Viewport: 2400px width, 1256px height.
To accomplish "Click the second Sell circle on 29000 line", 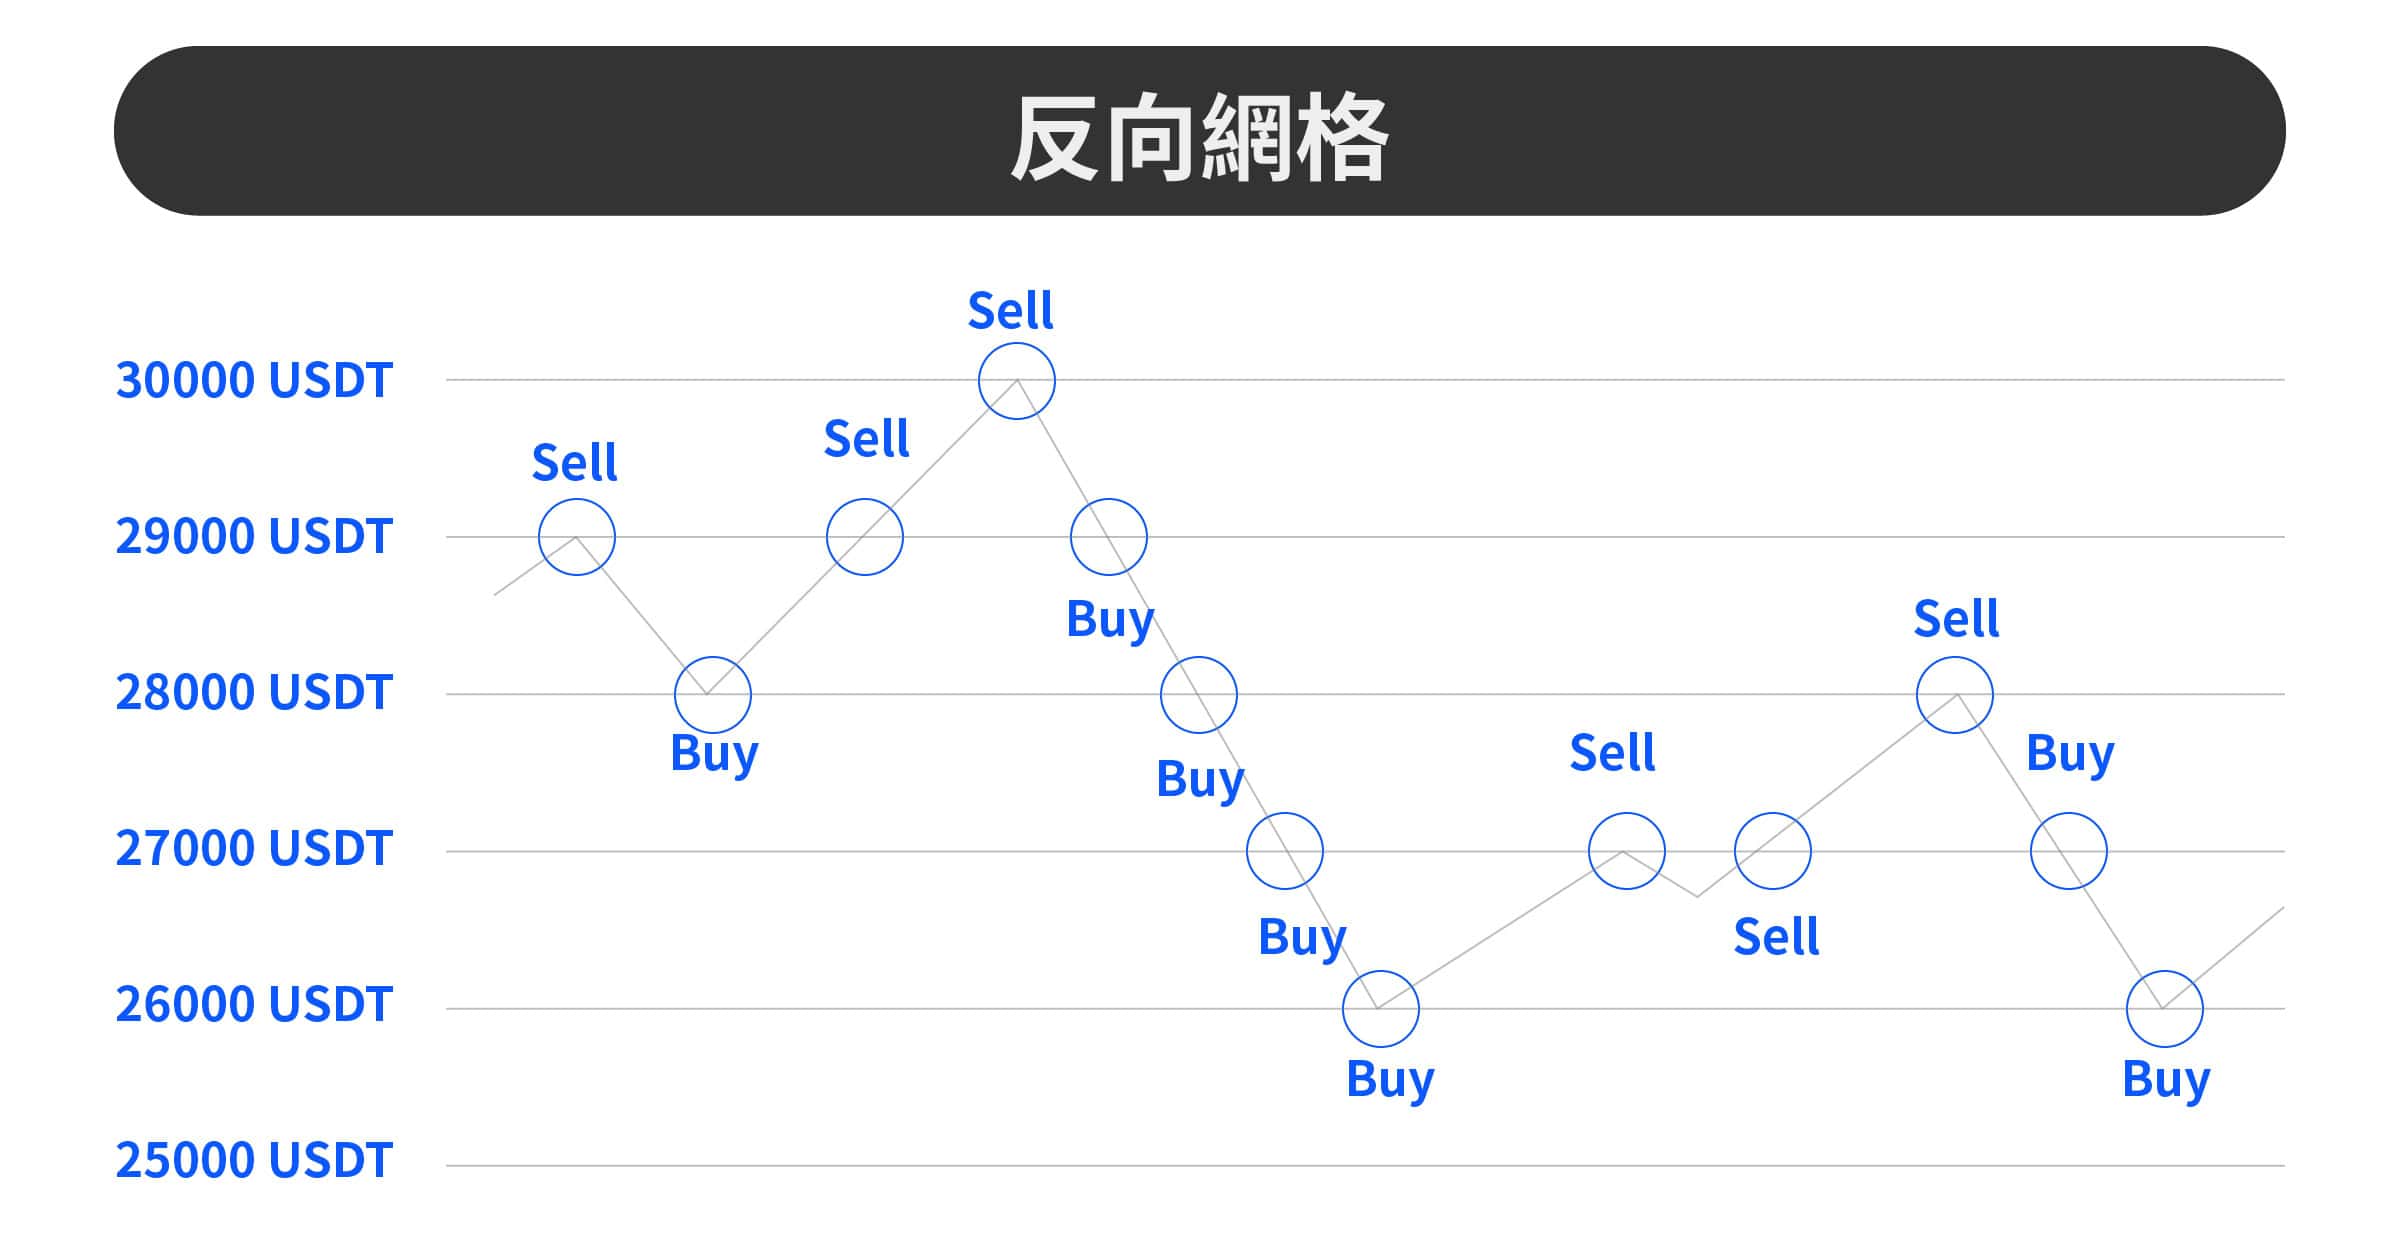I will tap(865, 537).
